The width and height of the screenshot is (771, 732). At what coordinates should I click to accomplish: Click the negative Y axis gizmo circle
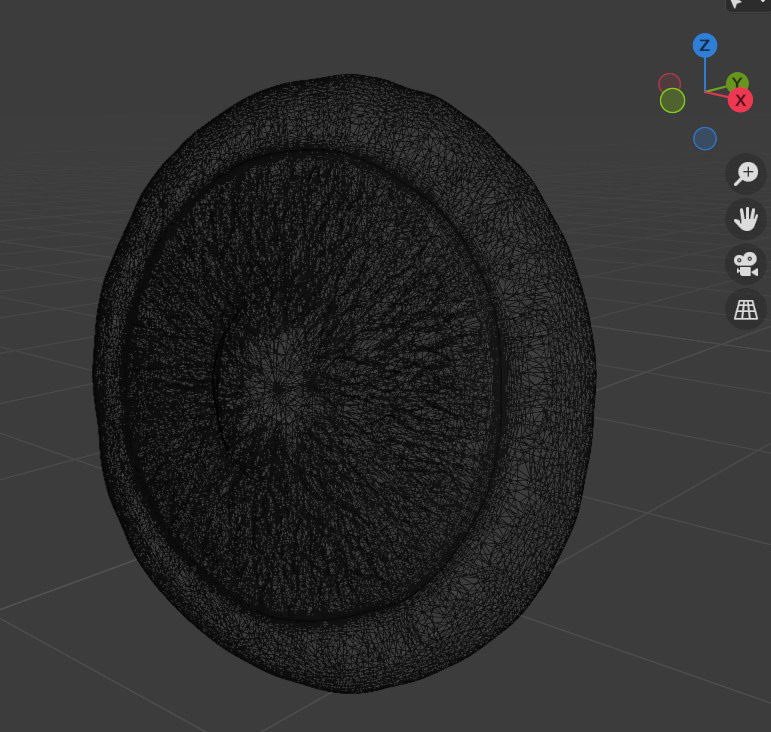pyautogui.click(x=672, y=101)
